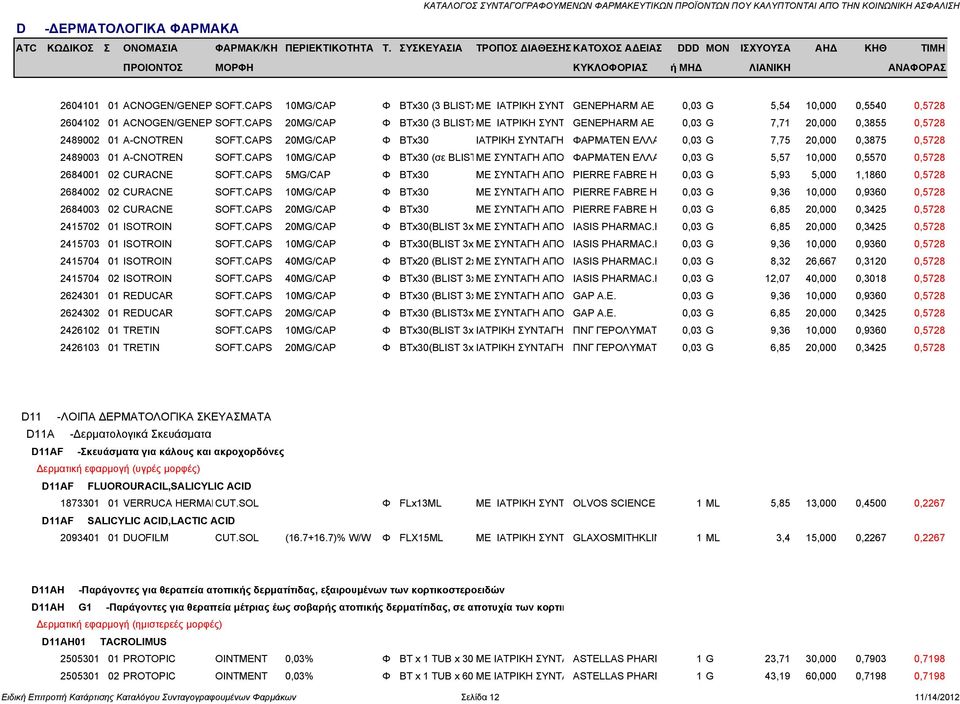The image size is (960, 704).
Task: Select product code 2426103
Action: (x=79, y=347)
